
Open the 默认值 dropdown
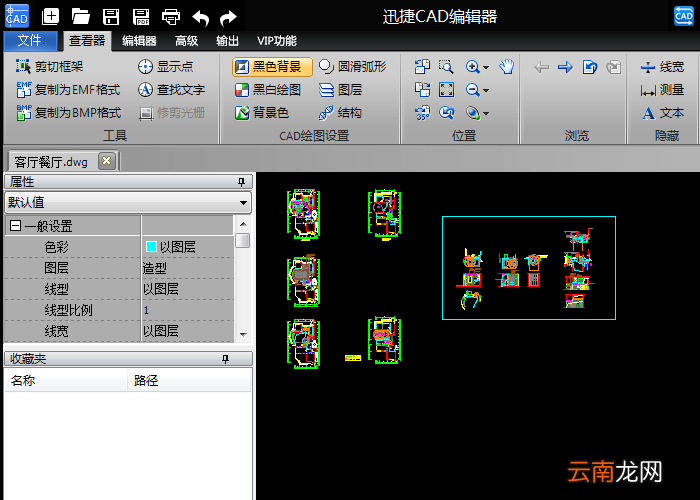128,202
